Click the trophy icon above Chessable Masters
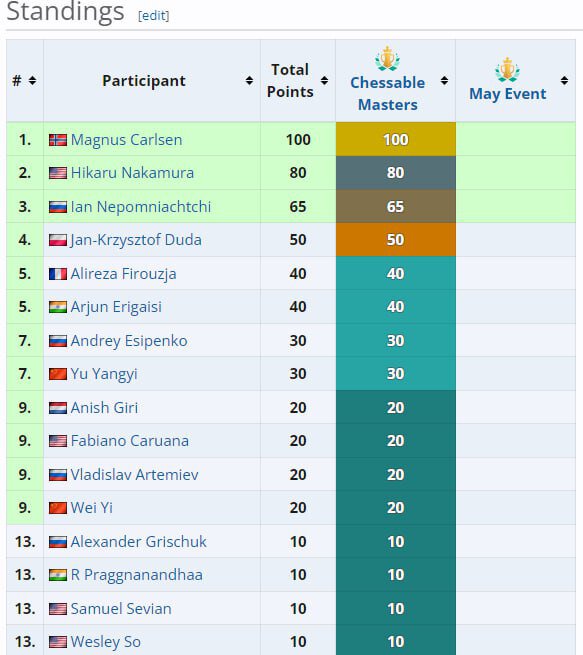Viewport: 583px width, 655px height. (387, 58)
